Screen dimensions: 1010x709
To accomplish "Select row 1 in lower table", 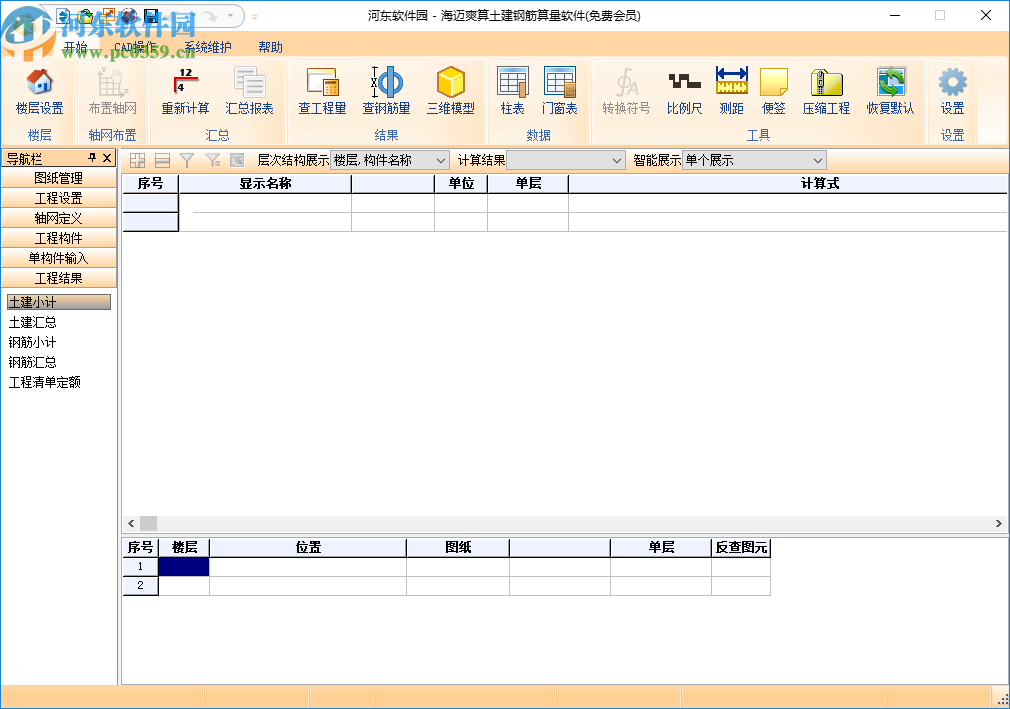I will (x=140, y=567).
